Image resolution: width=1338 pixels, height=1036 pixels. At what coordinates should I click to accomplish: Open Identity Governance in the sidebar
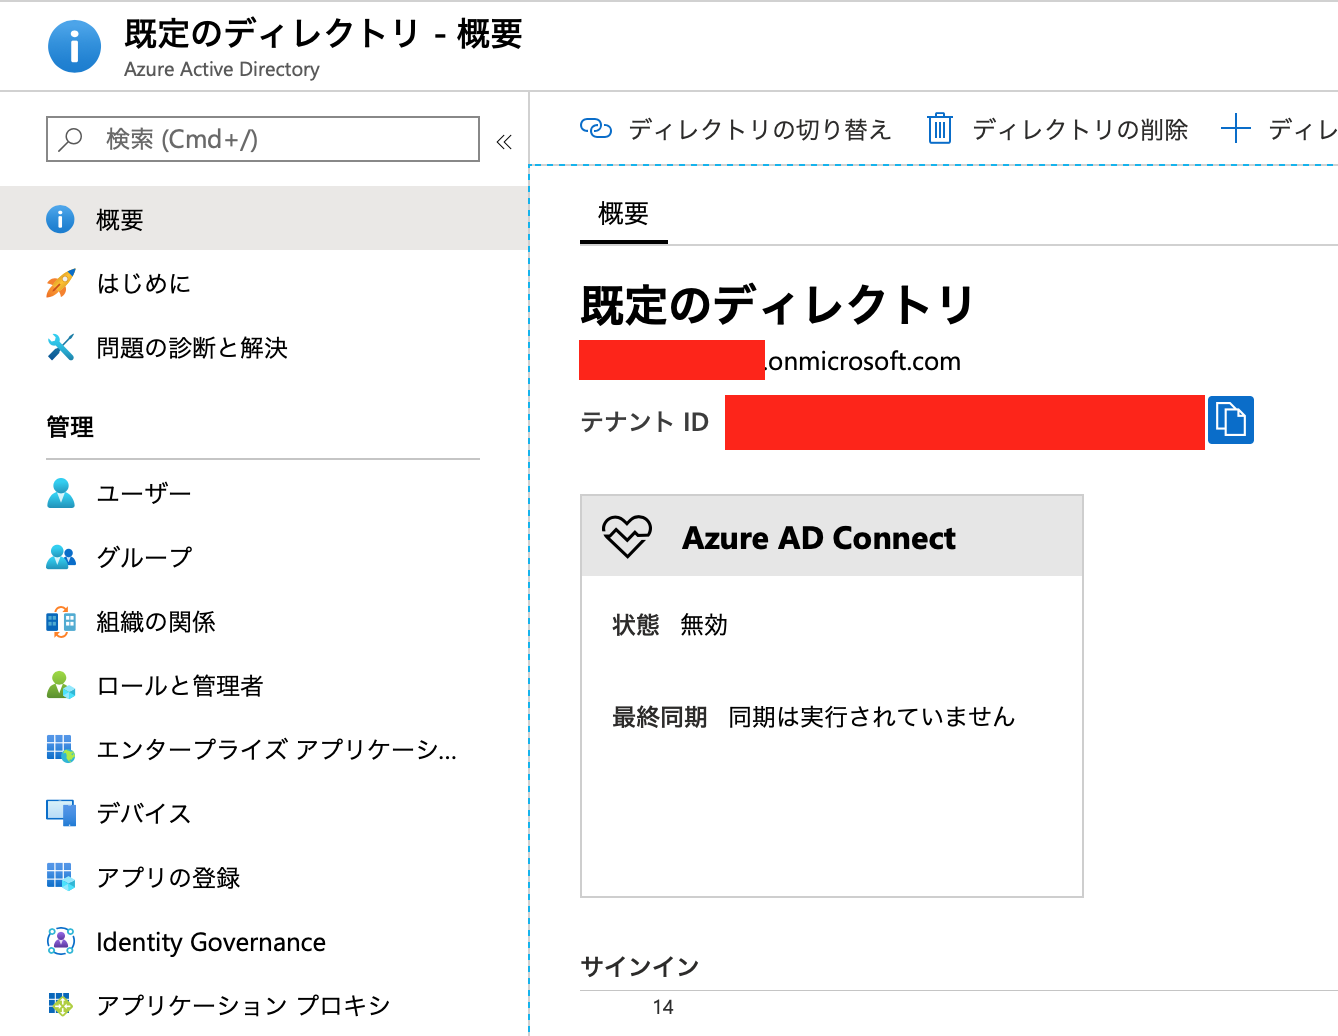coord(210,942)
